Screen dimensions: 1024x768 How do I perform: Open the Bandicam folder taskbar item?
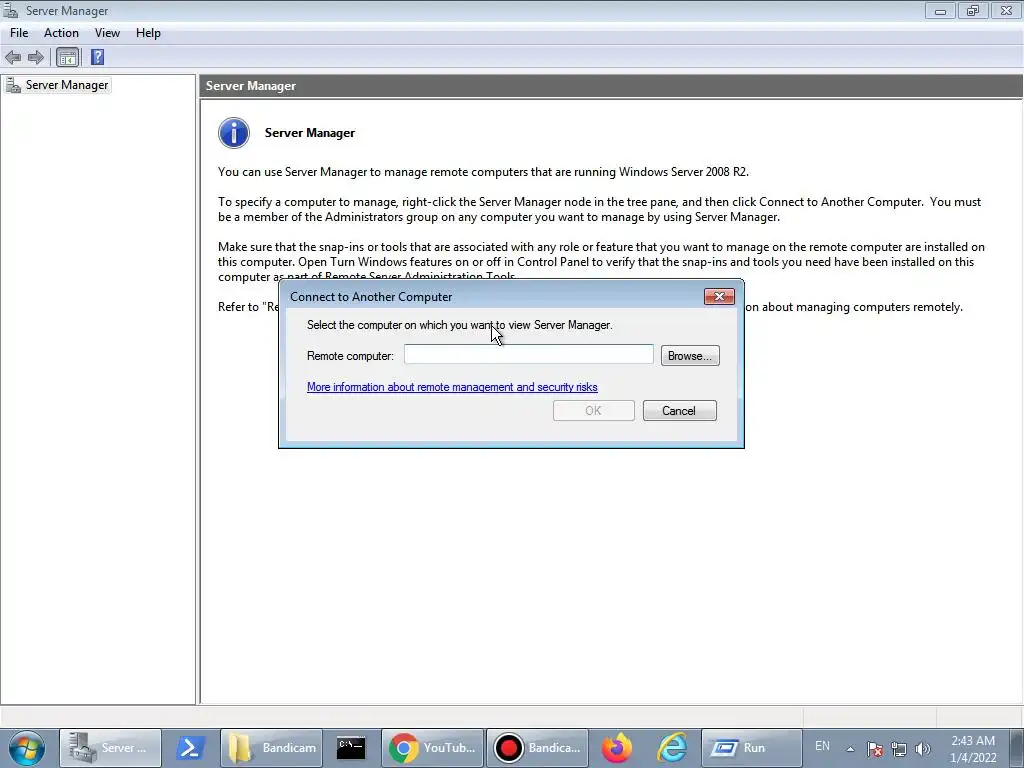(272, 748)
